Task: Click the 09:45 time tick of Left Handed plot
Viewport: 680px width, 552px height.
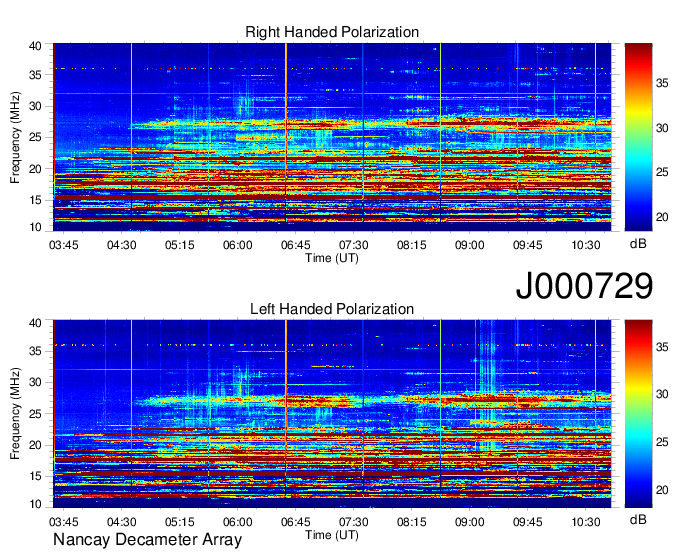Action: (x=528, y=522)
